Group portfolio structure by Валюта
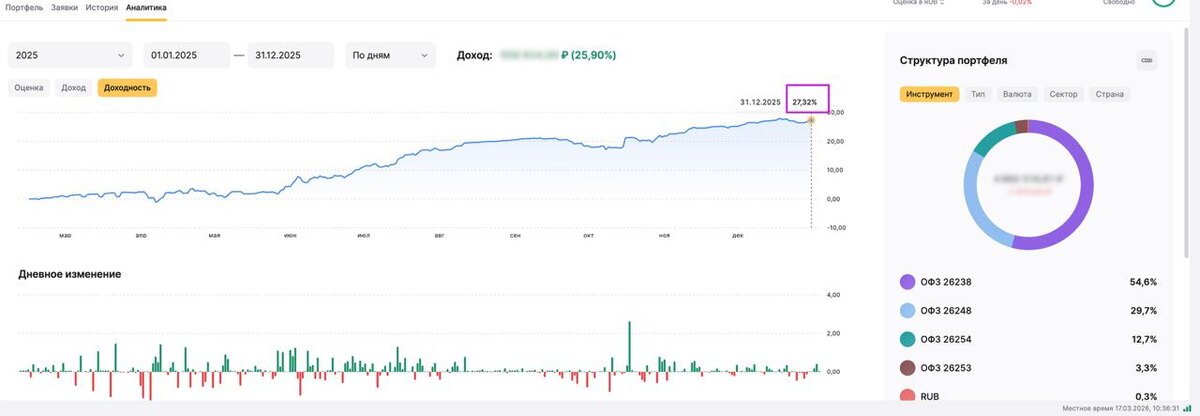This screenshot has width=1200, height=416. 1017,94
